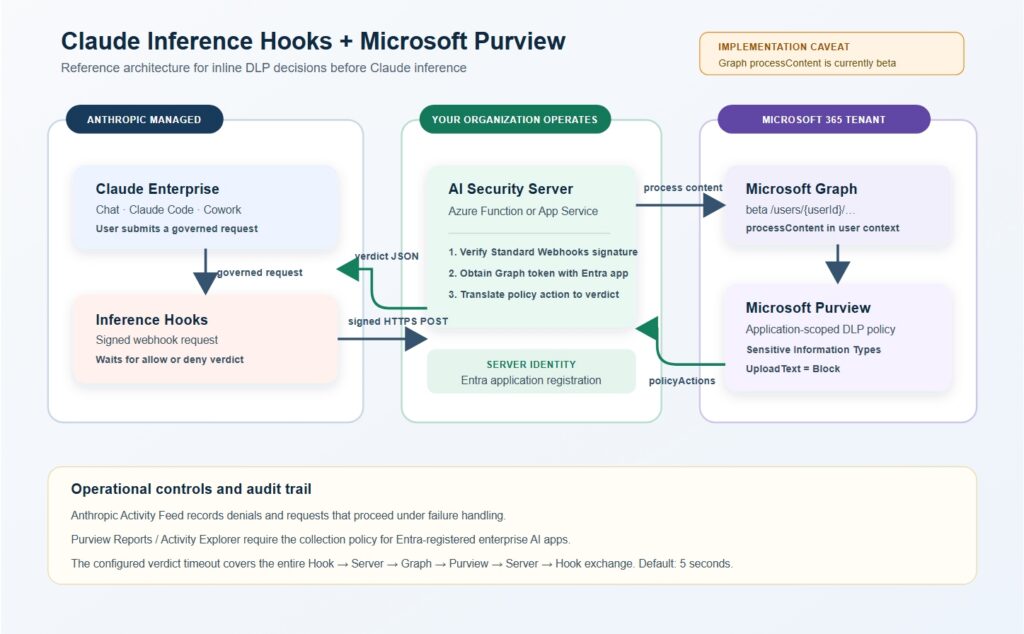Click the "process content" flow label
This screenshot has width=1024, height=634.
click(682, 187)
